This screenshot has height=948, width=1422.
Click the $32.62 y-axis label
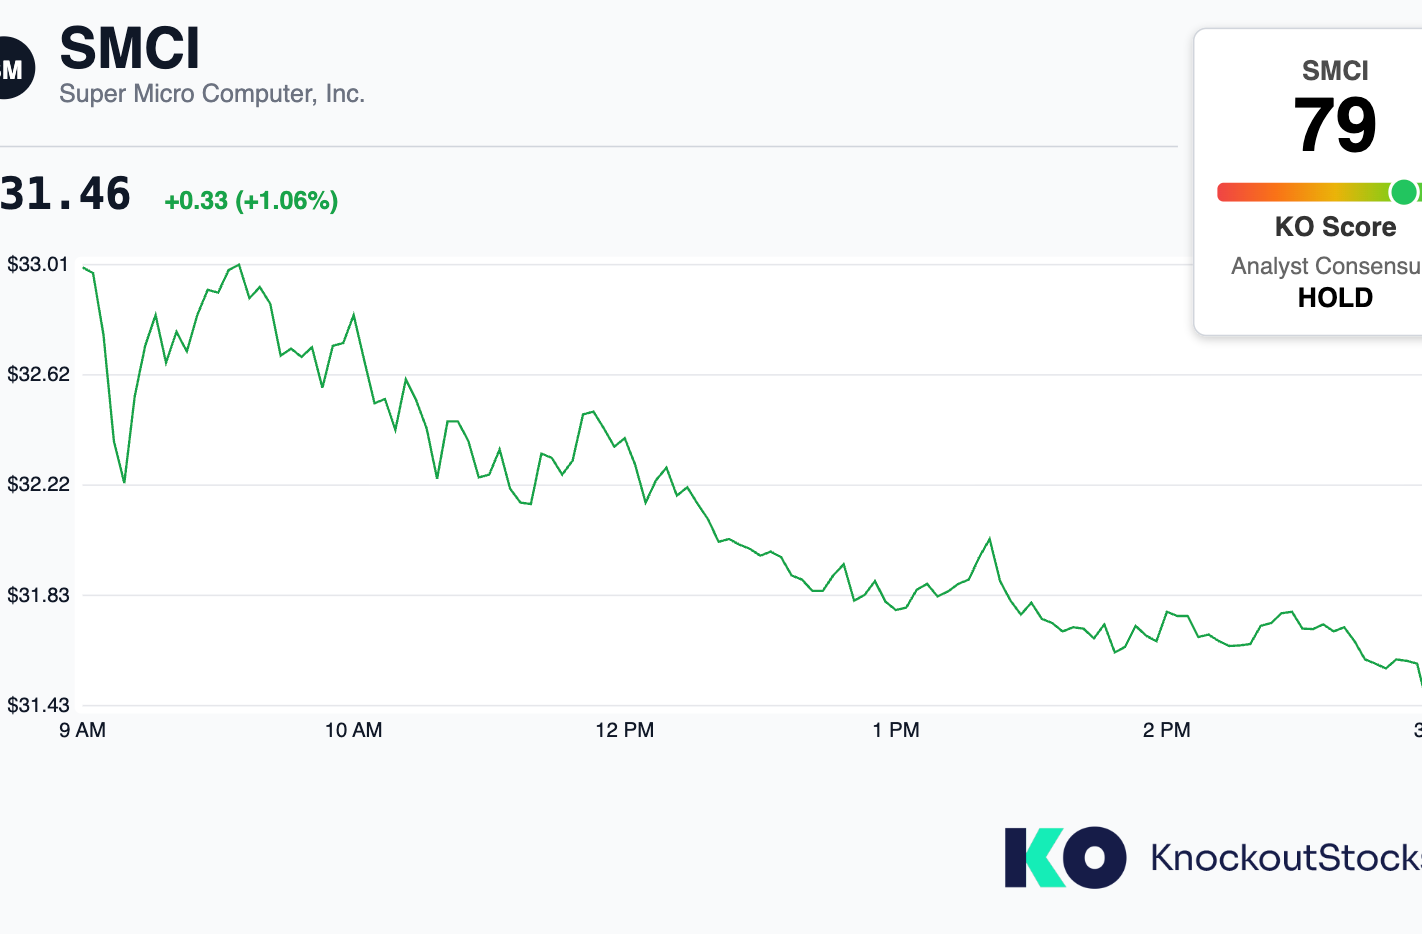pyautogui.click(x=38, y=374)
